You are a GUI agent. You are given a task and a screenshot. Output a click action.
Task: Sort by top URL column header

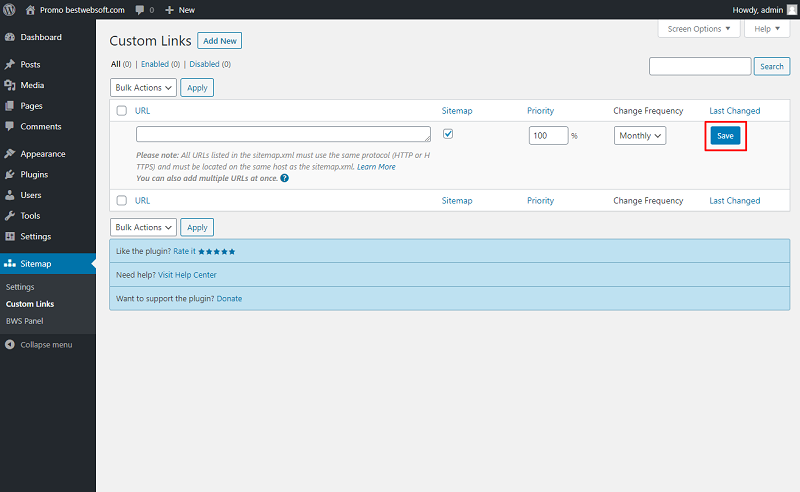142,111
